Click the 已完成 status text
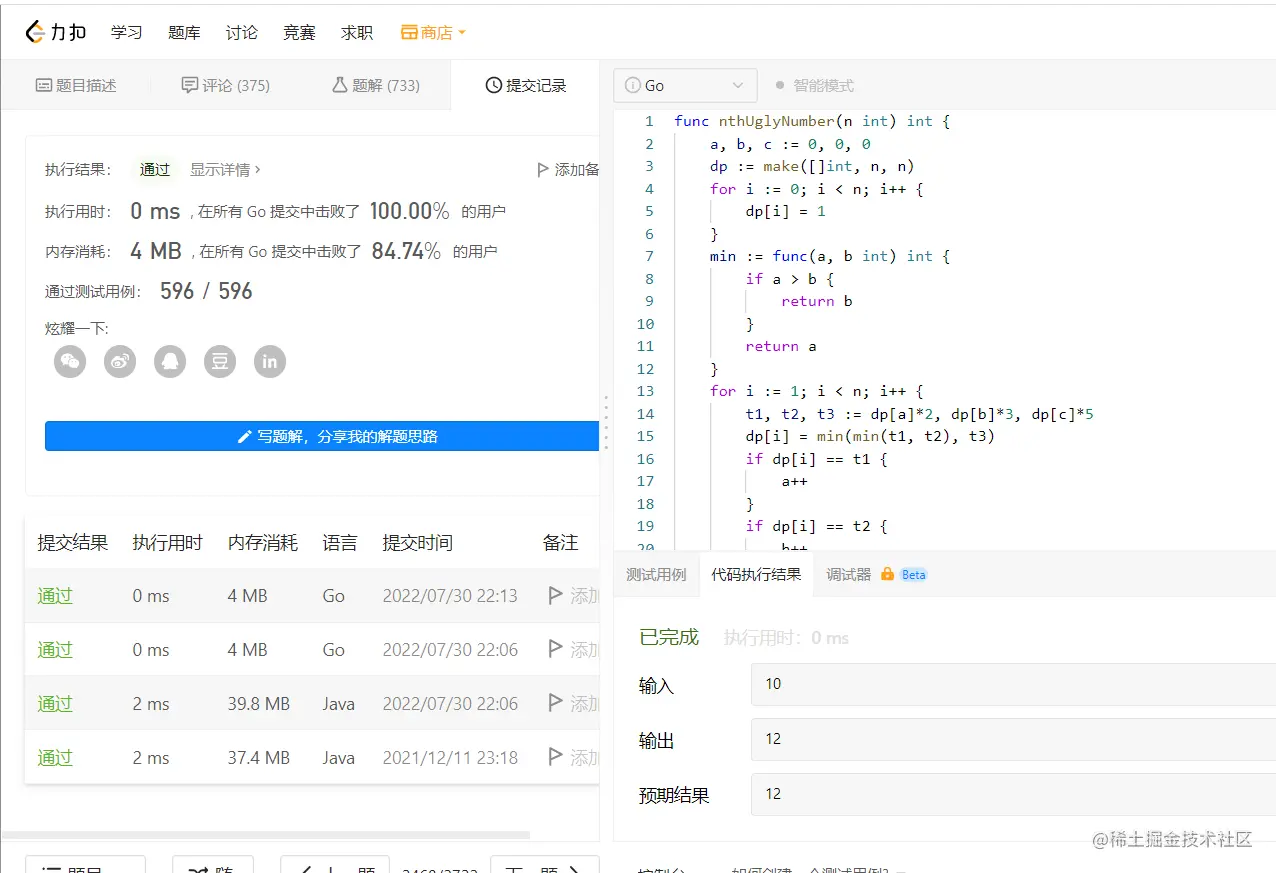 [669, 637]
